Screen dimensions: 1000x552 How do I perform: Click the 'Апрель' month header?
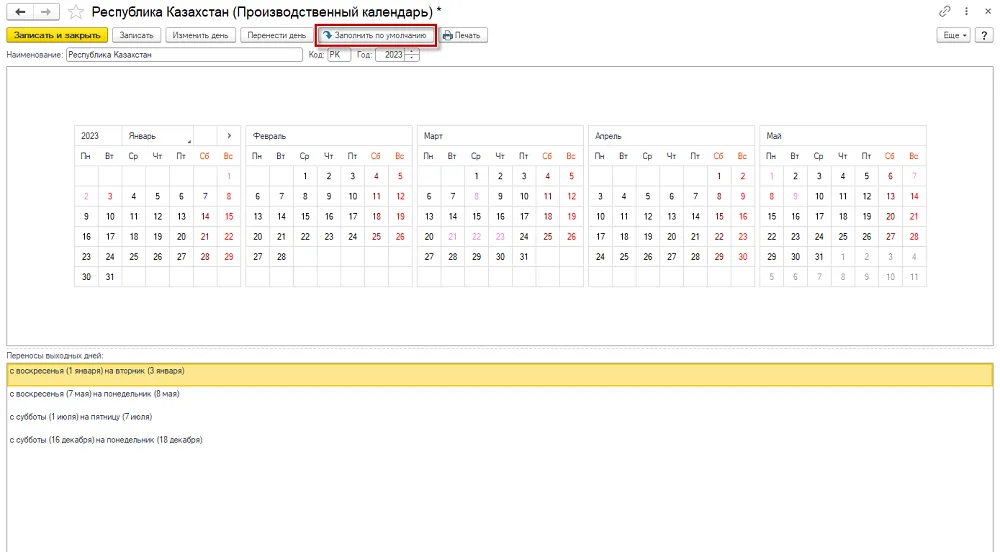pyautogui.click(x=672, y=136)
